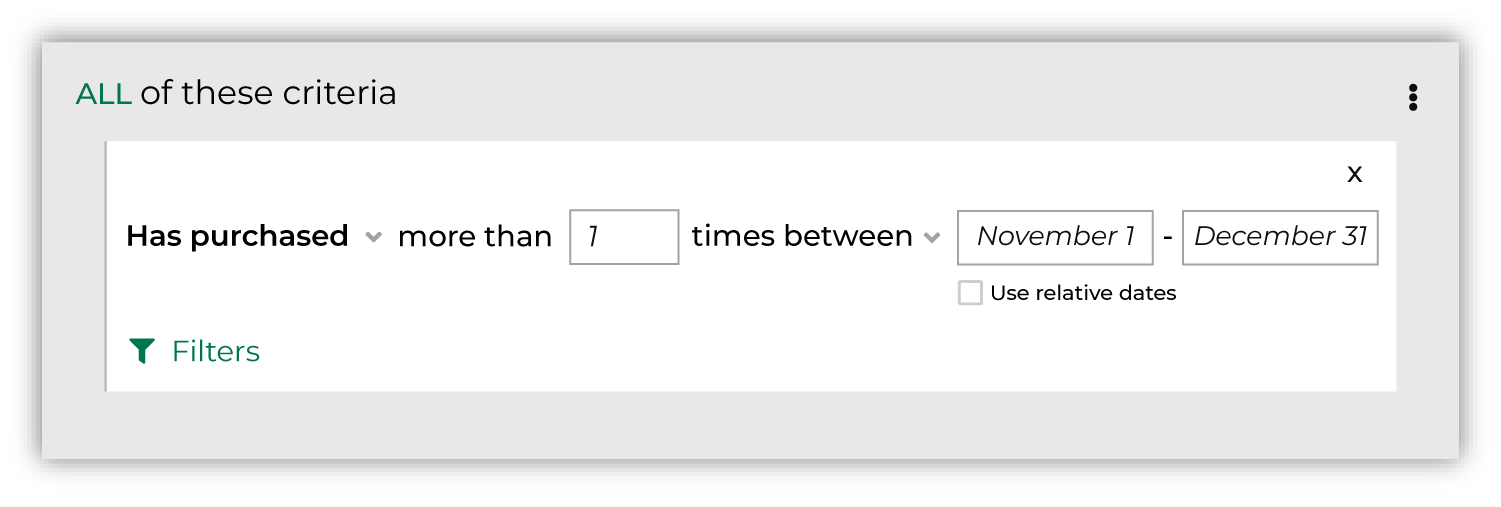1501x507 pixels.
Task: Click the Use relative dates label
Action: [x=1083, y=293]
